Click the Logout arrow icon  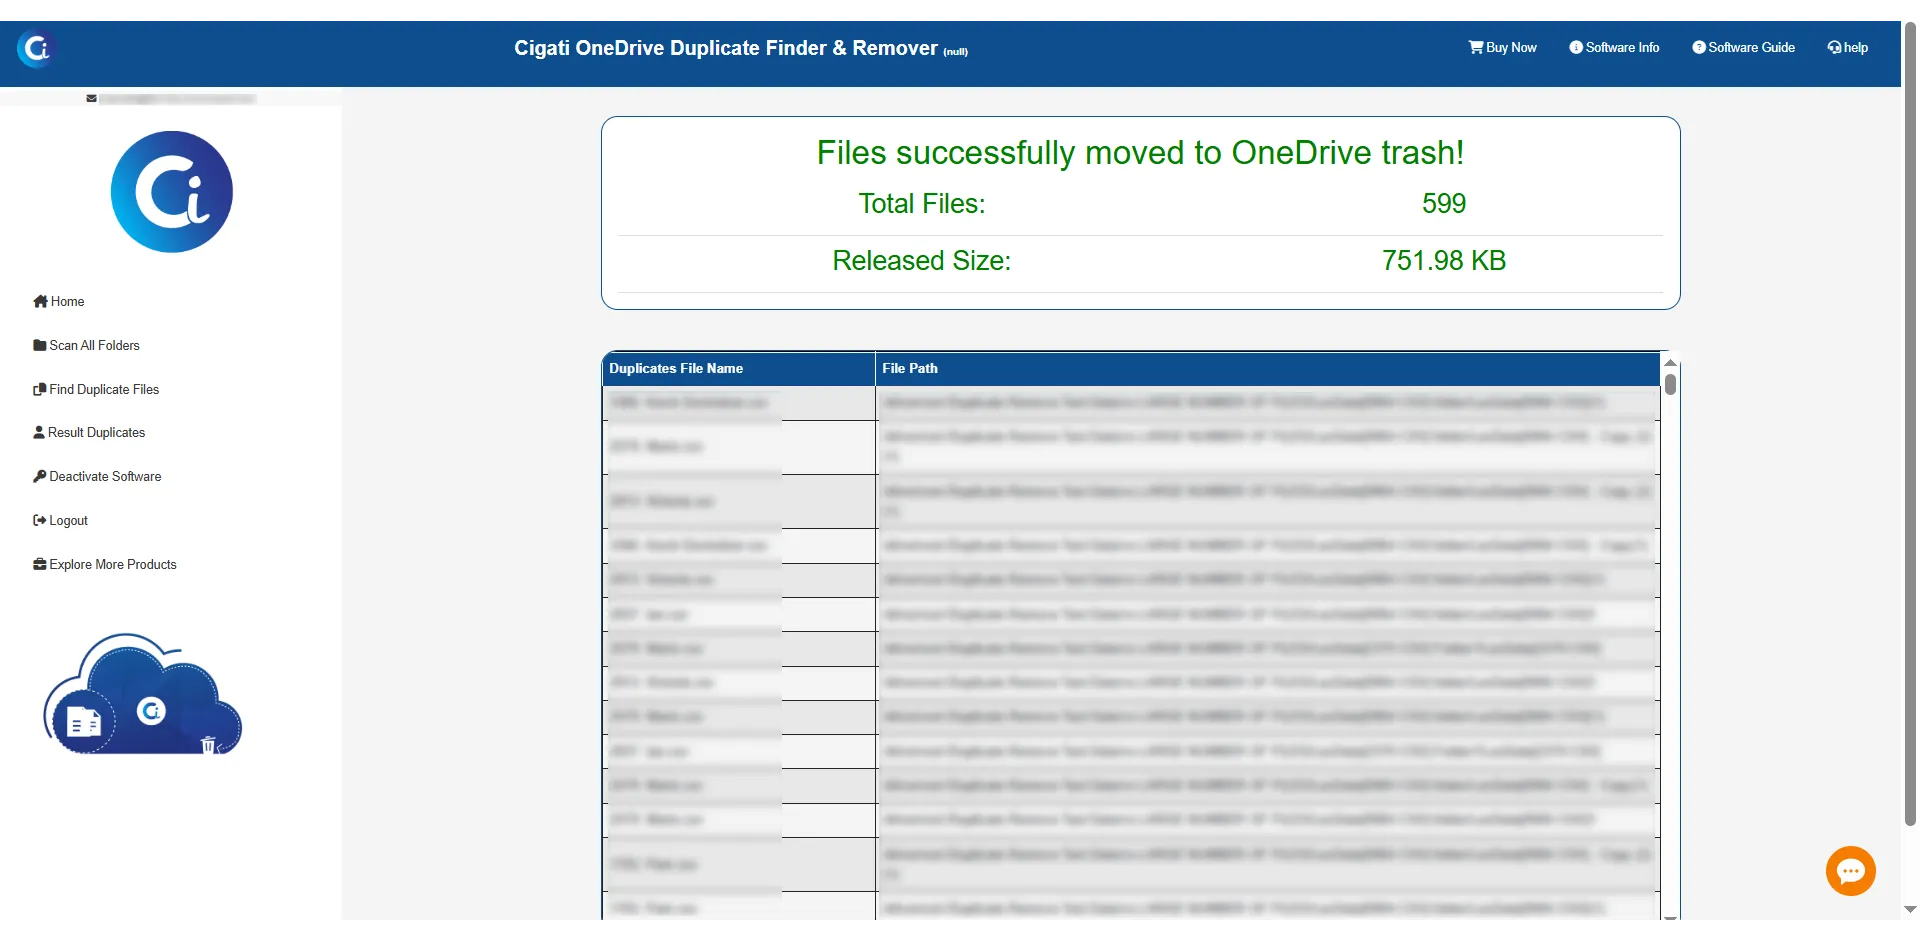coord(40,520)
